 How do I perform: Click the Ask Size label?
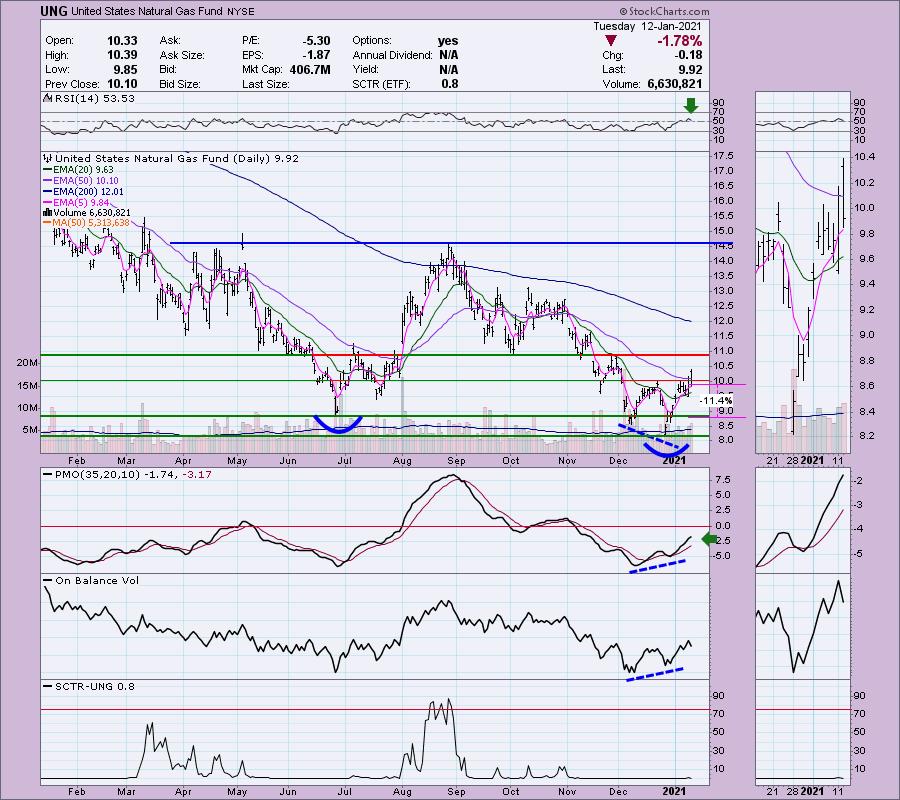click(181, 55)
